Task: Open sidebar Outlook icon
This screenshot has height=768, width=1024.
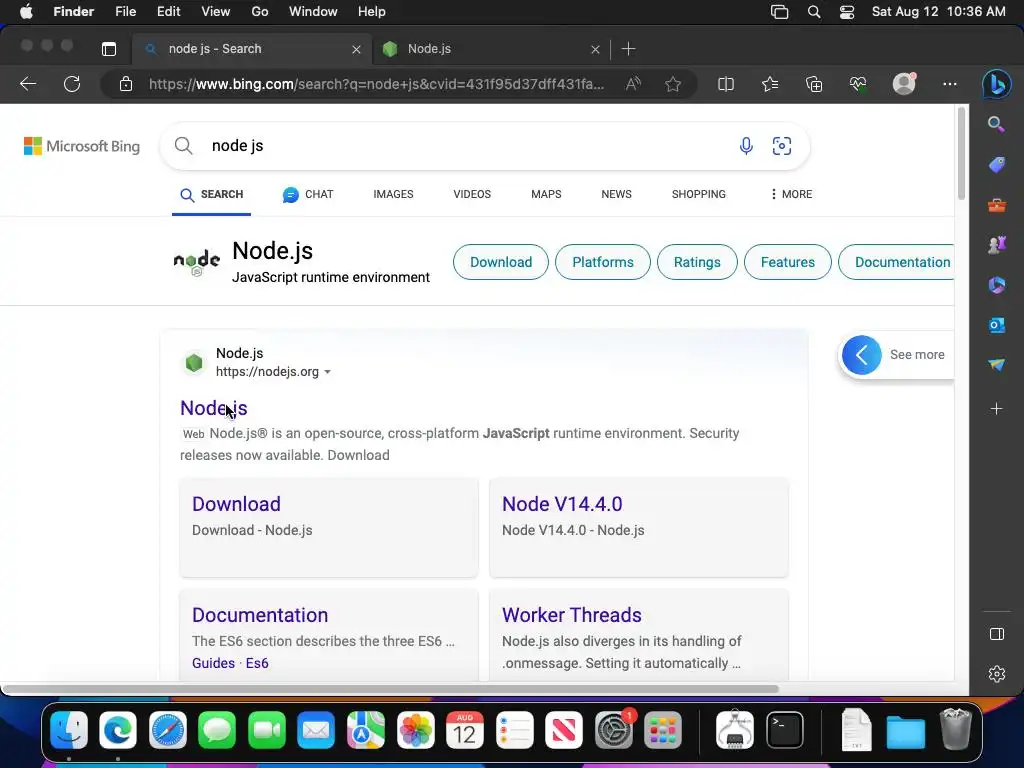Action: tap(997, 325)
